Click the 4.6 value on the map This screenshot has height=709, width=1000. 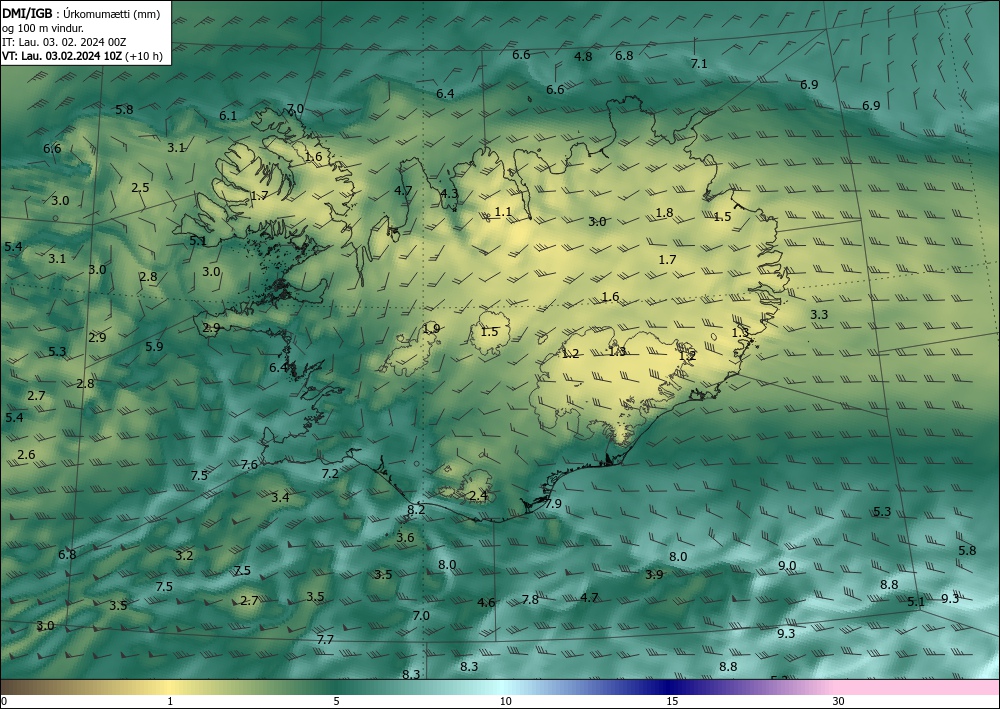pyautogui.click(x=486, y=602)
